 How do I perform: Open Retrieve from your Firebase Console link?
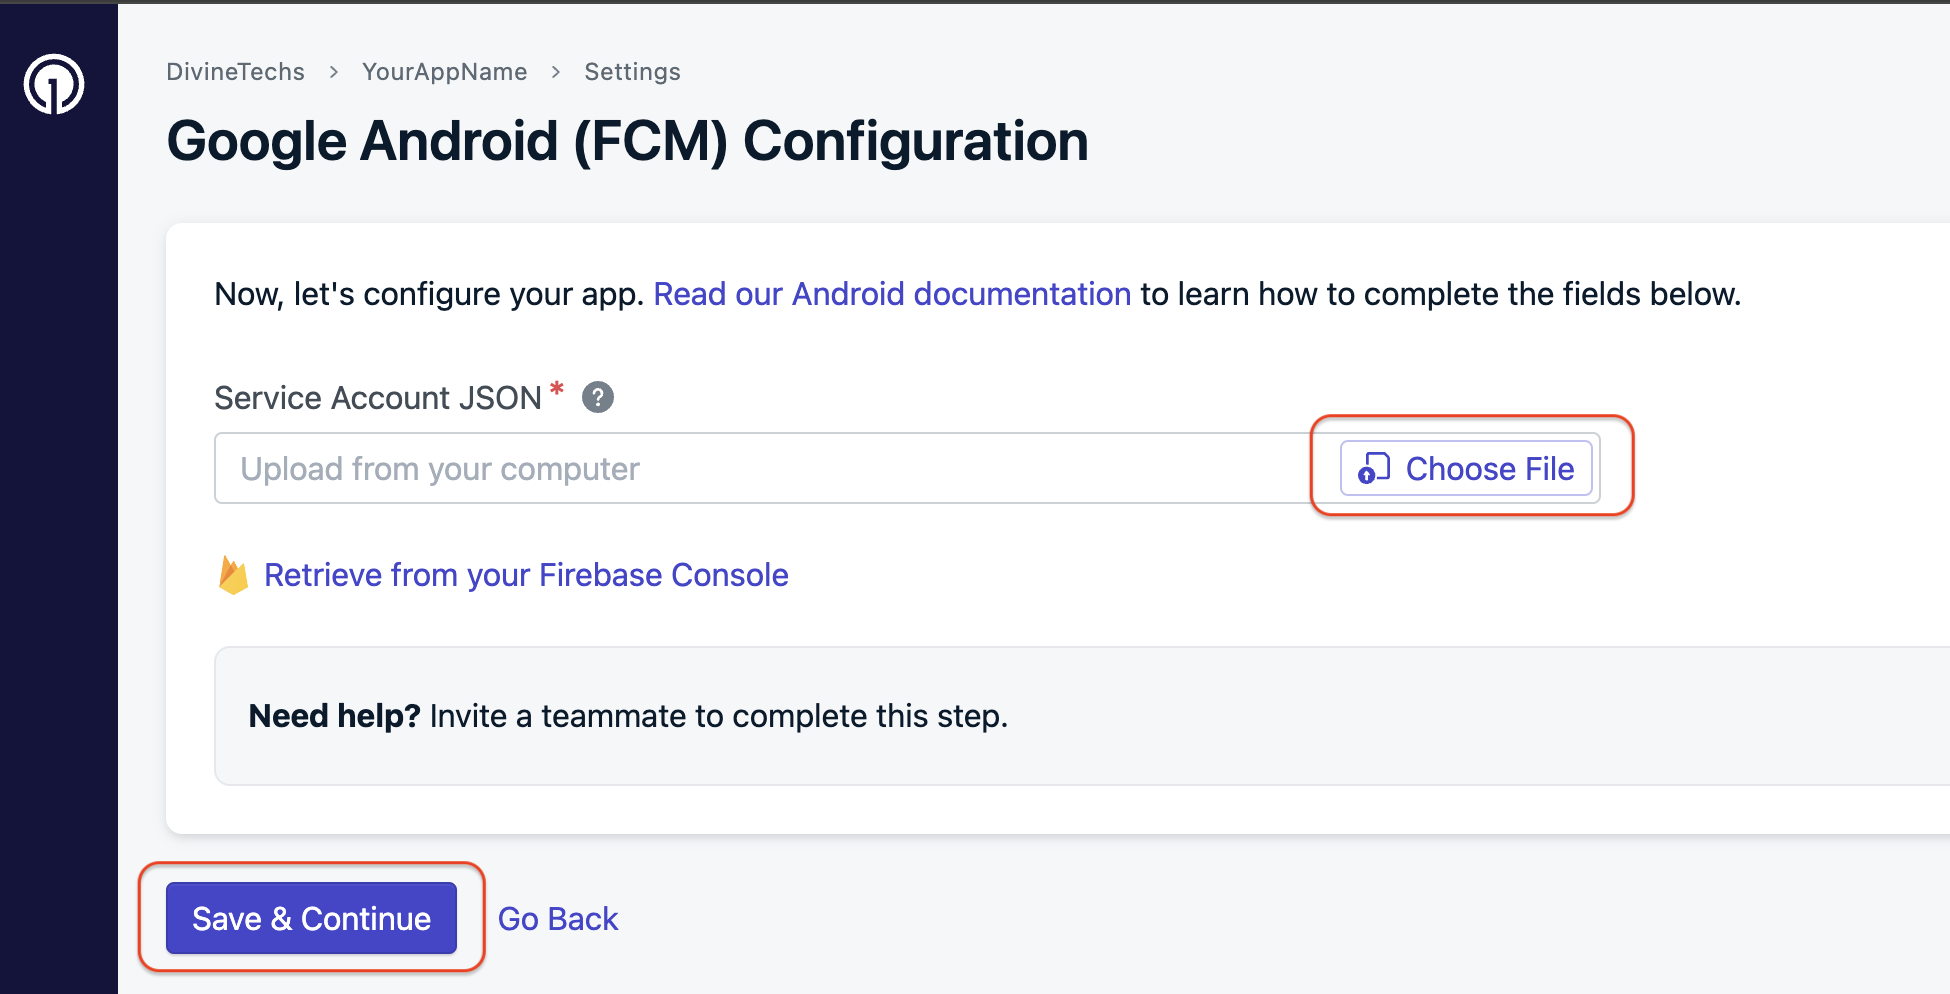(526, 575)
